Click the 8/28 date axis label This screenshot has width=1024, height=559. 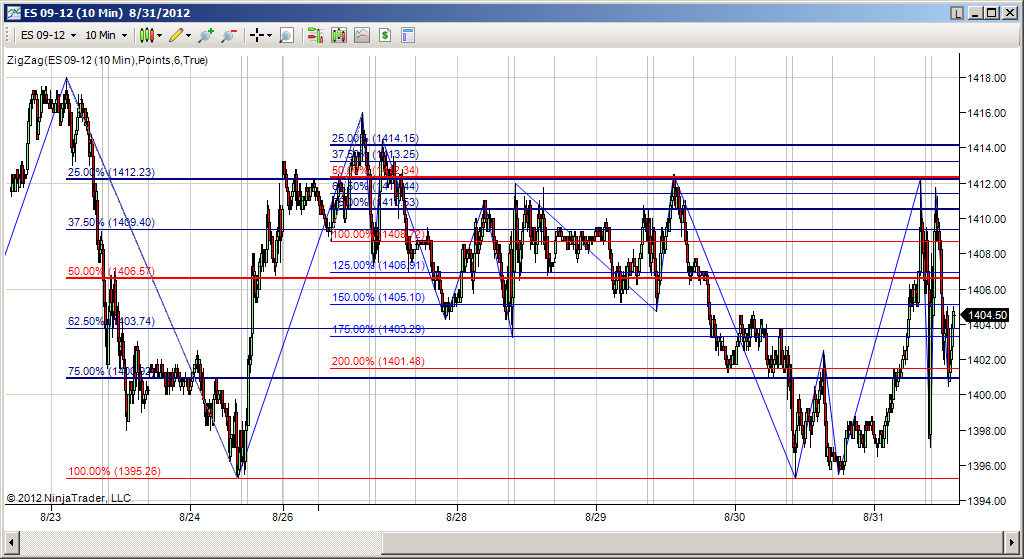tap(456, 517)
